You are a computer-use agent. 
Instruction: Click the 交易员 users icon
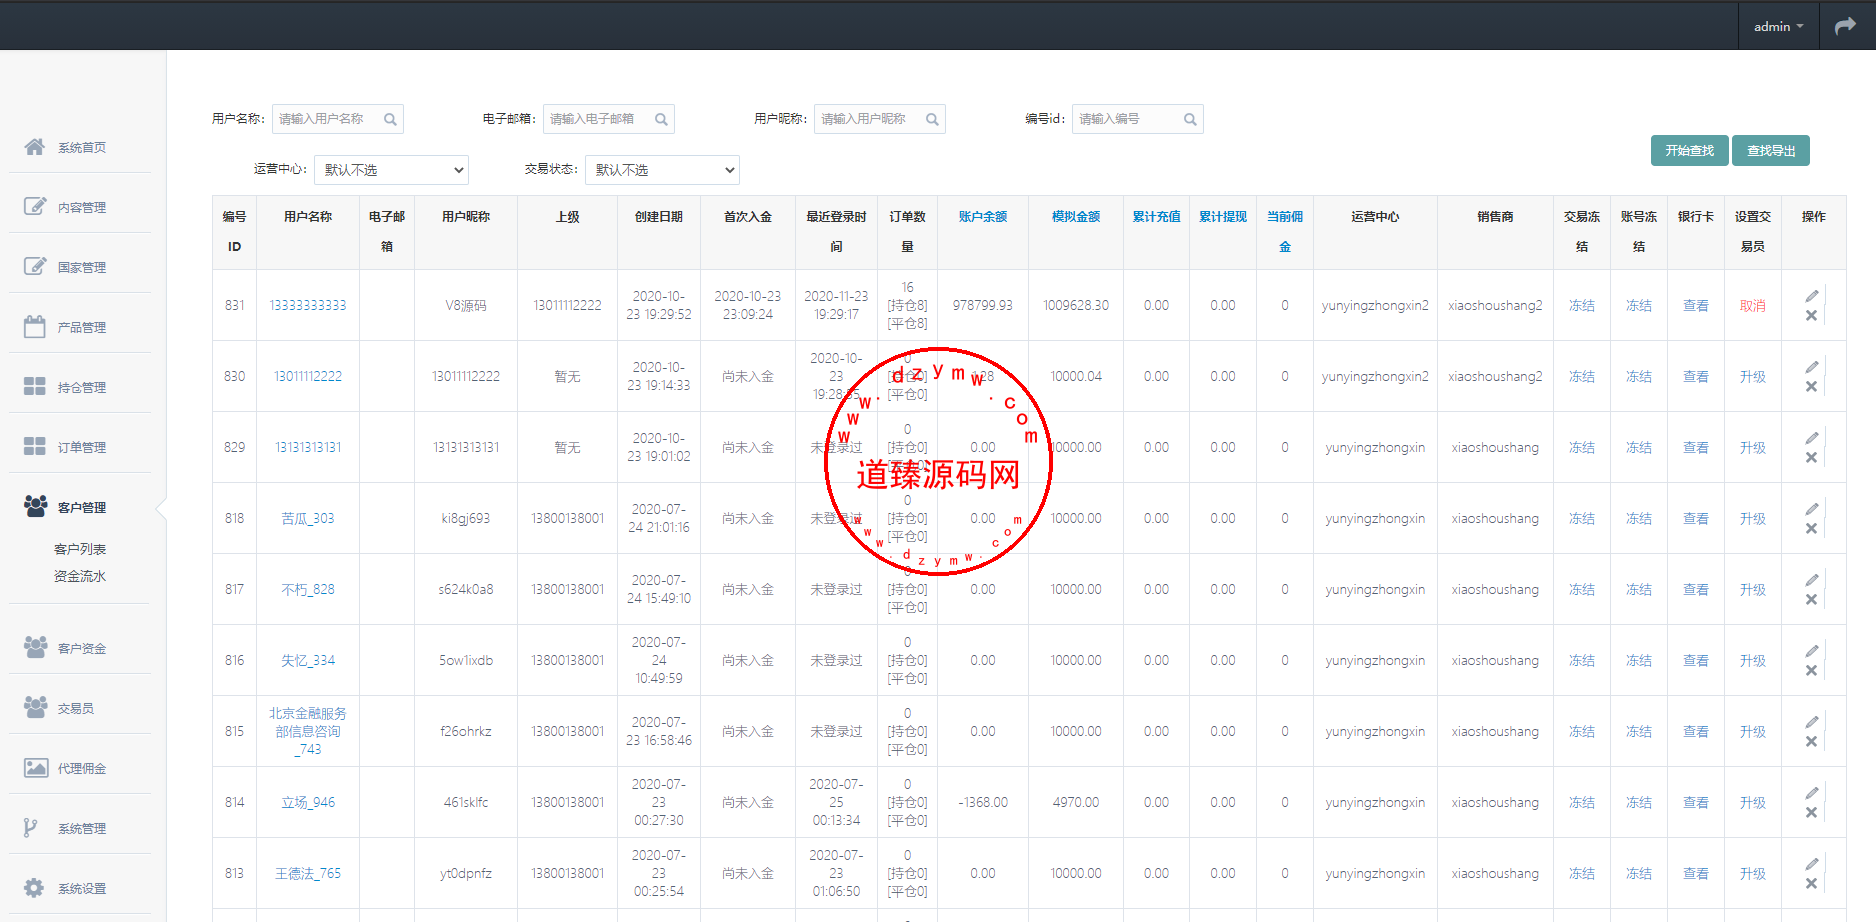point(35,708)
